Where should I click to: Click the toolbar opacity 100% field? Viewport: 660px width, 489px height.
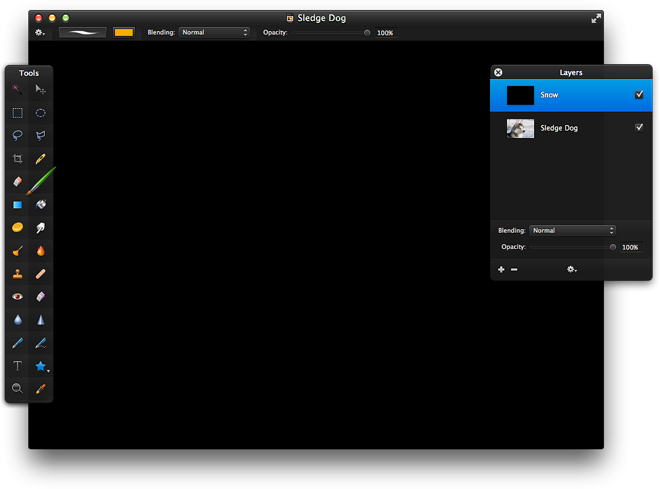386,33
